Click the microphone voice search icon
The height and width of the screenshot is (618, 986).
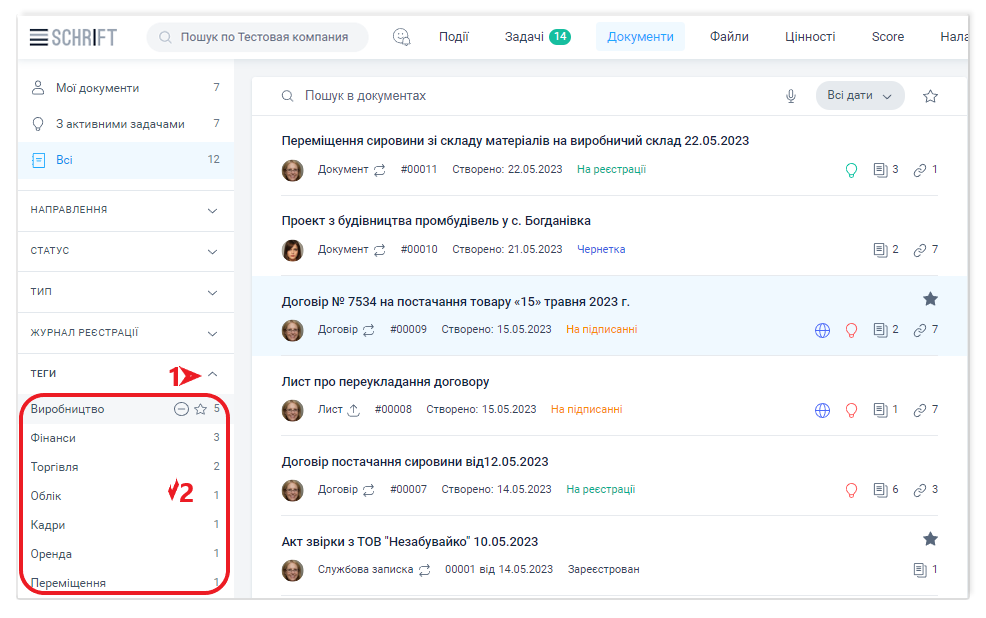791,96
